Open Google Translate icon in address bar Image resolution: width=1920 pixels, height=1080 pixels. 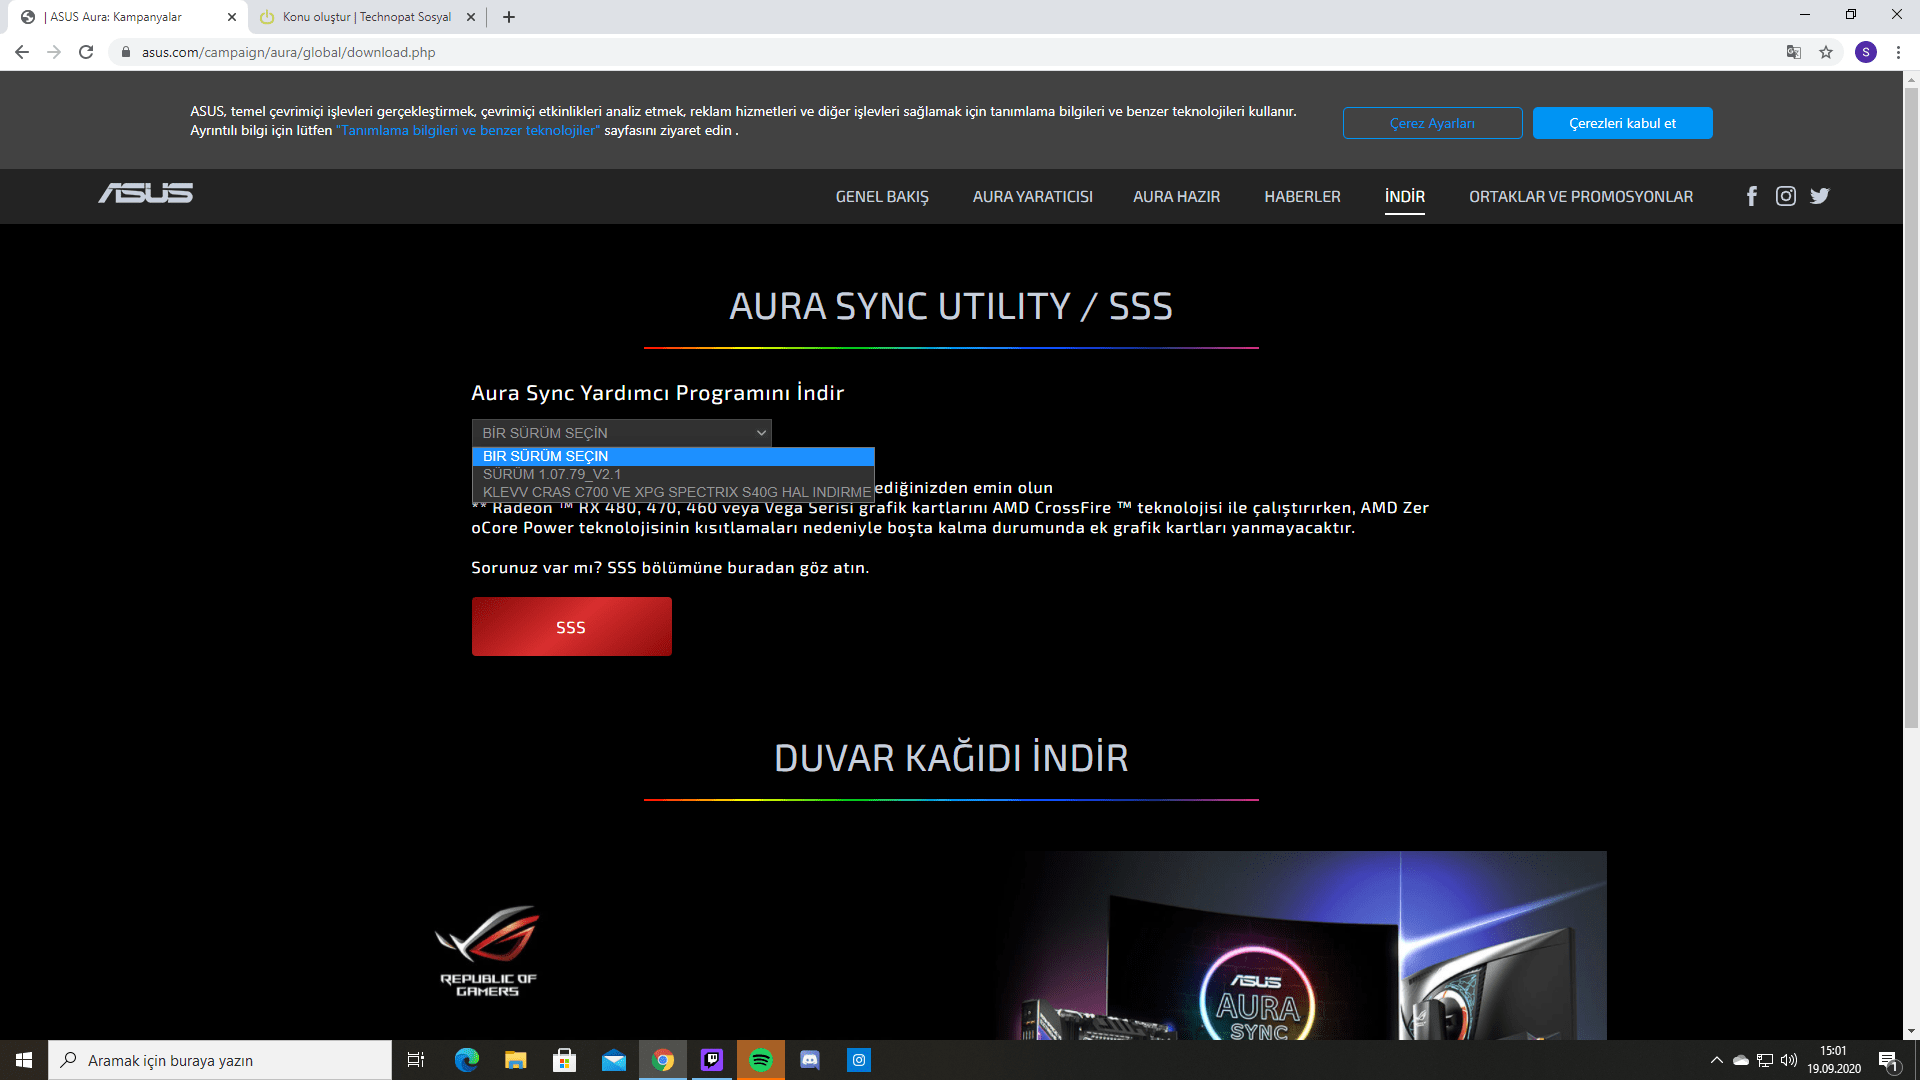(x=1793, y=52)
